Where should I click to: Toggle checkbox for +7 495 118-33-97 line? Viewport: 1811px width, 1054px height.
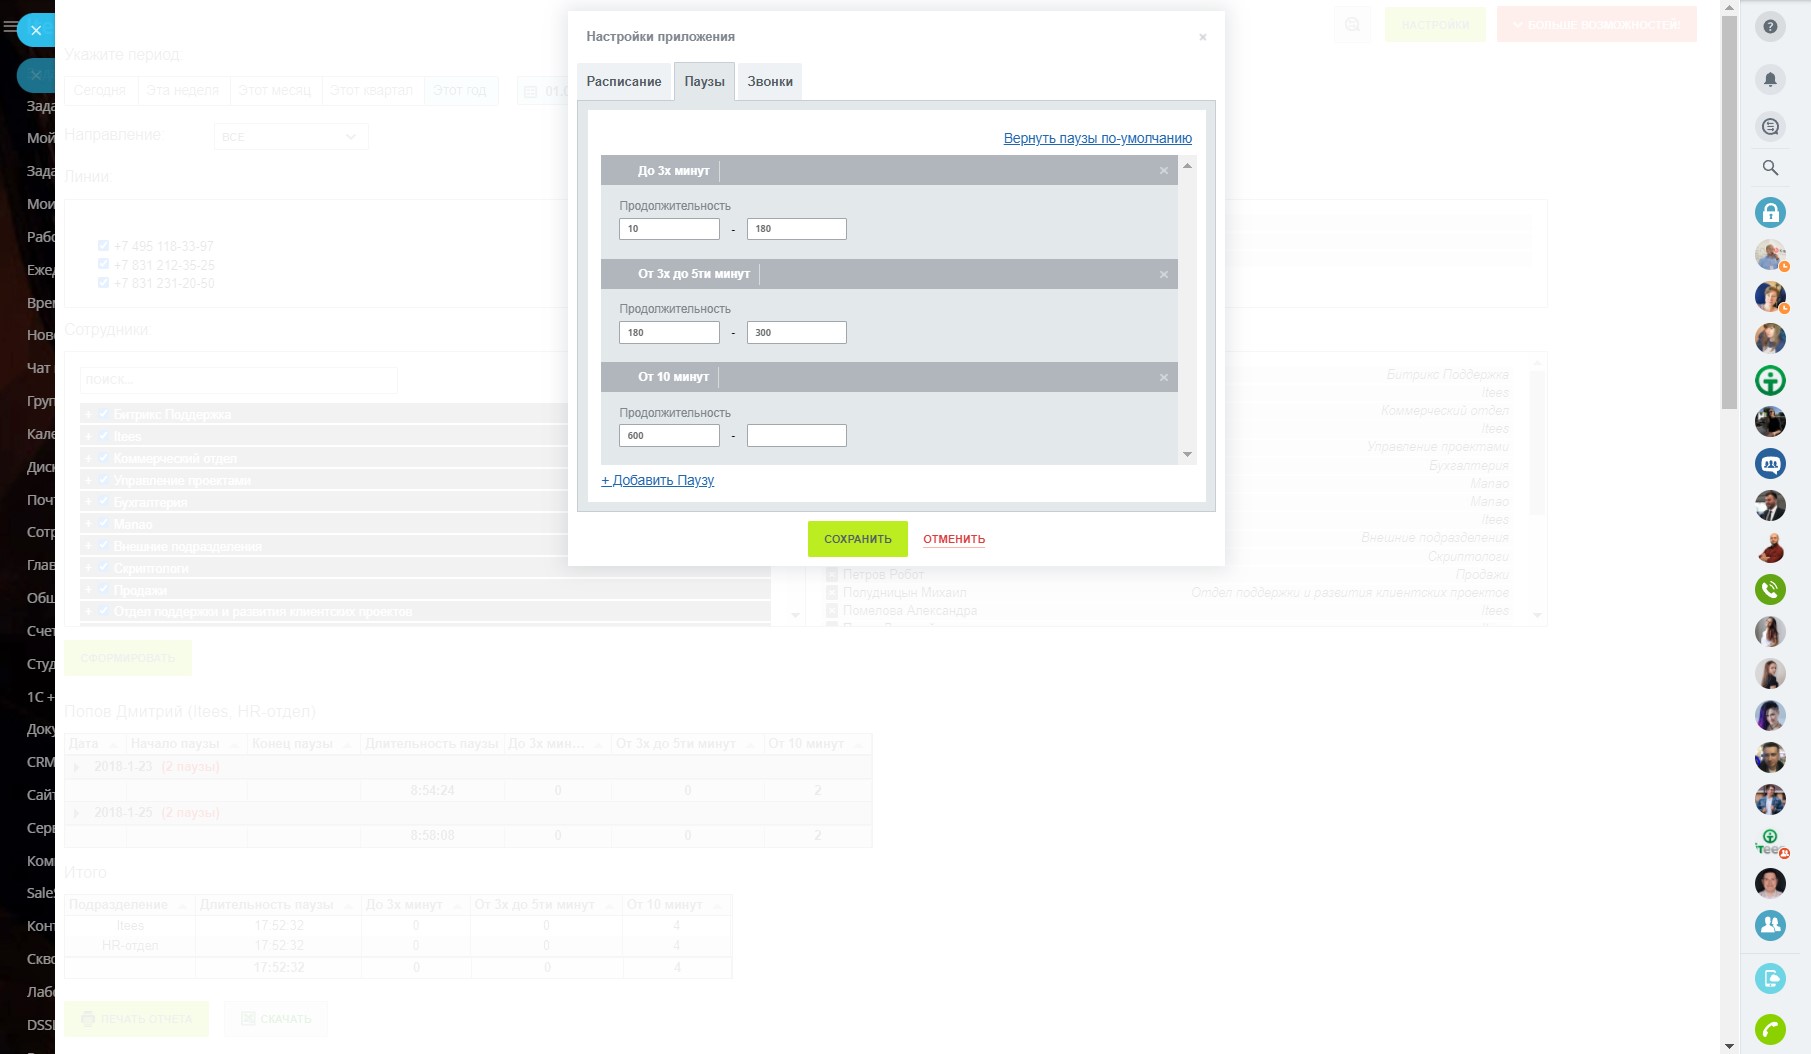[x=103, y=245]
